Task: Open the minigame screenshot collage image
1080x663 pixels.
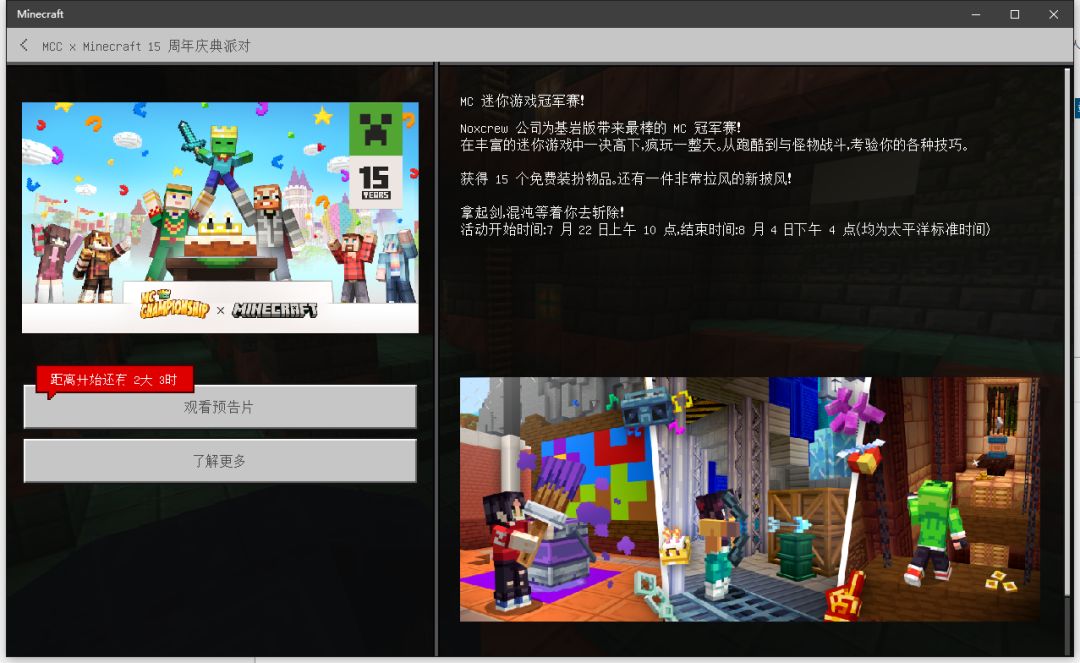Action: point(749,499)
